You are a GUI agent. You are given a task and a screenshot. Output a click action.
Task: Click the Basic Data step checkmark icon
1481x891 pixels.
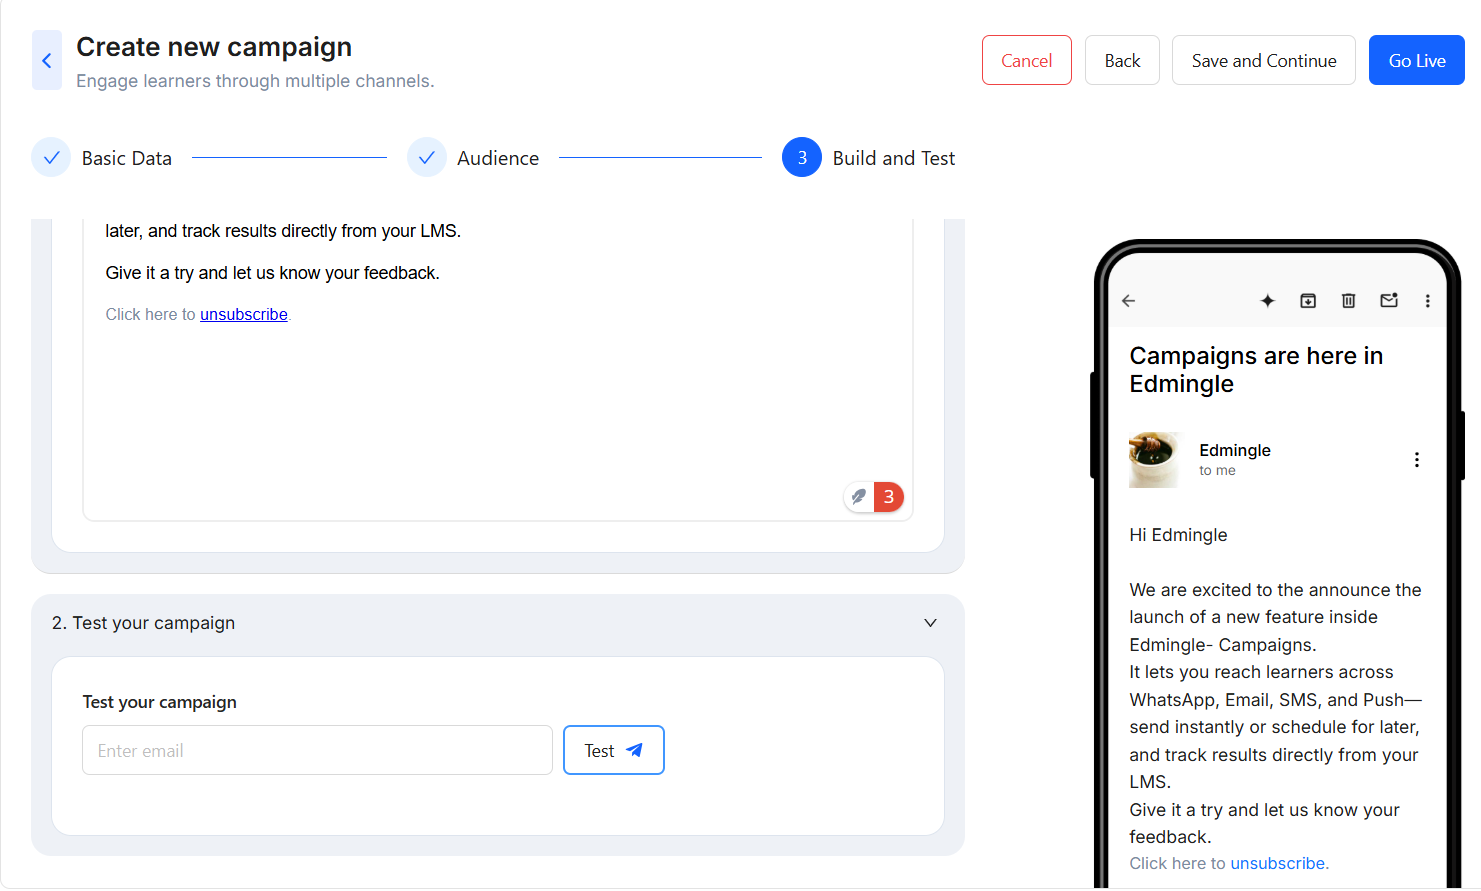point(51,158)
